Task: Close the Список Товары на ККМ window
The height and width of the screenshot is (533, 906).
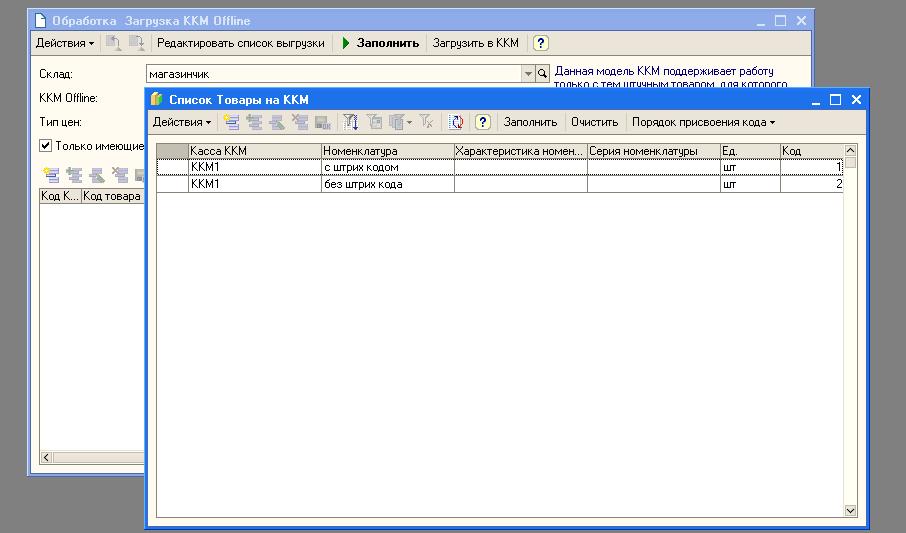Action: 856,99
